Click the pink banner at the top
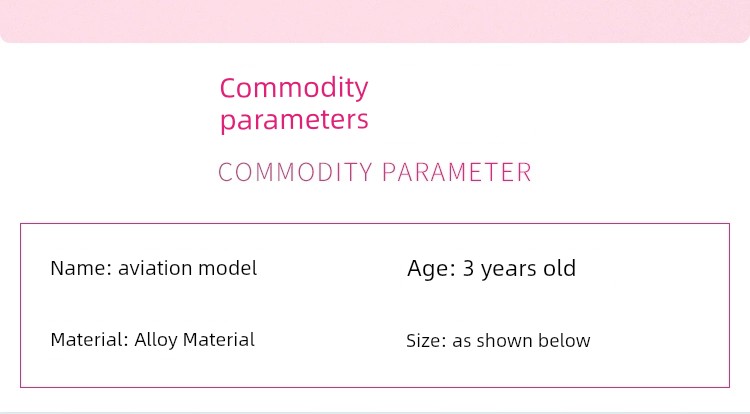Screen dimensions: 750x414 click(x=375, y=21)
